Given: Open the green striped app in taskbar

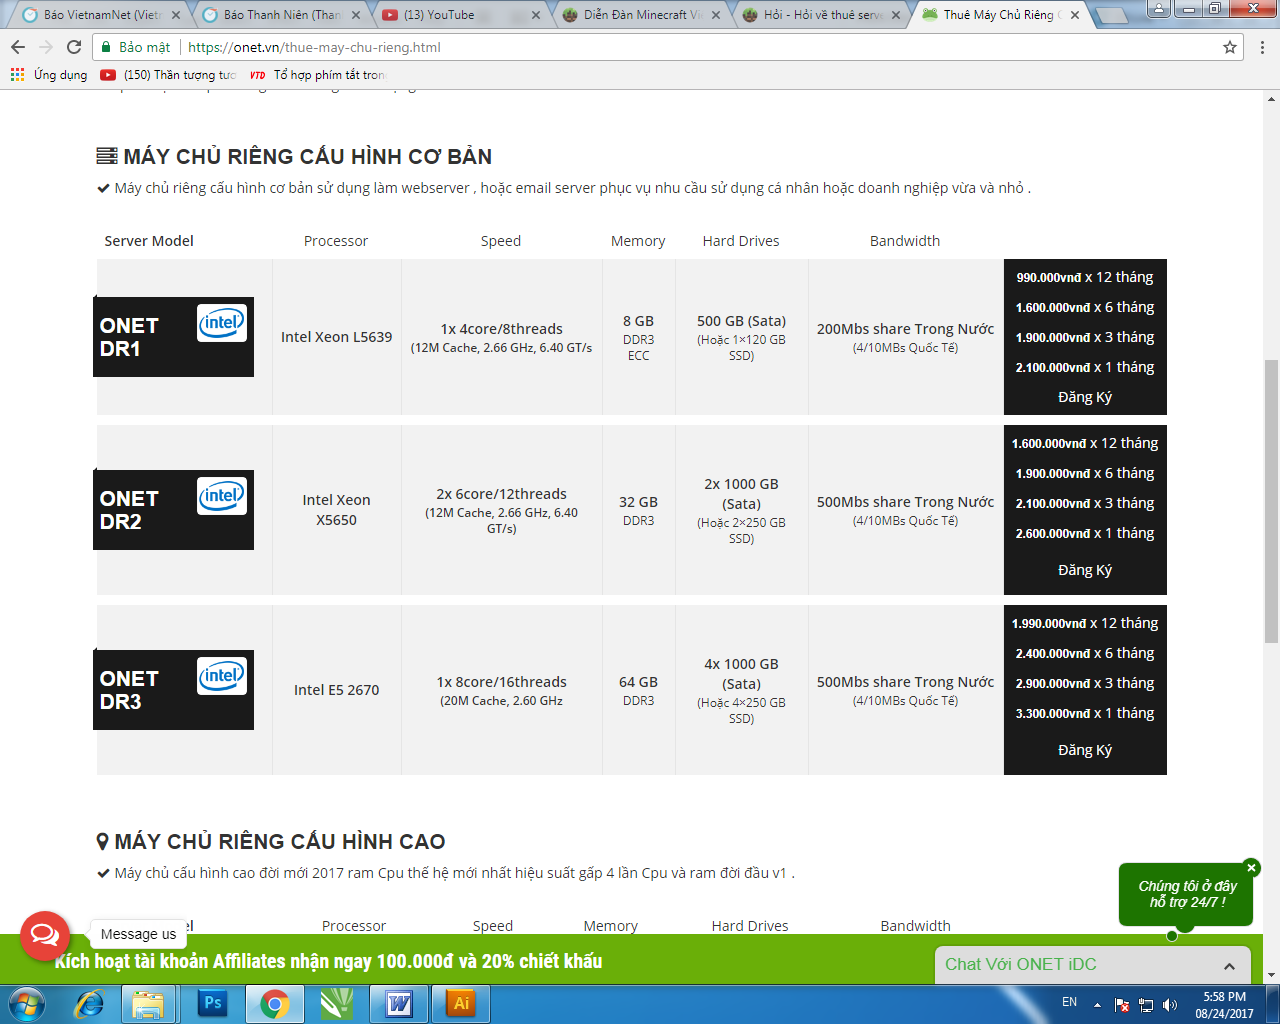Looking at the screenshot, I should (337, 1004).
